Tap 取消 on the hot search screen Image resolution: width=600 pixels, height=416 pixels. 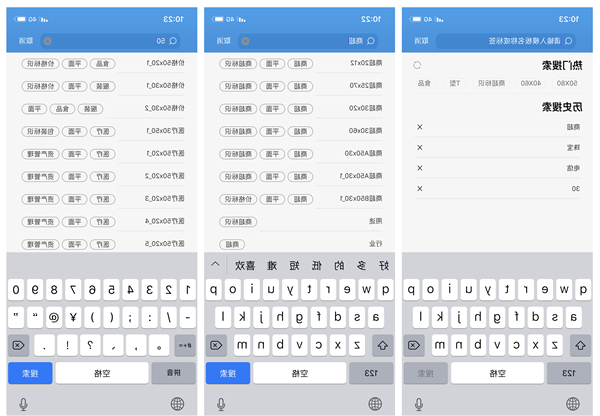[421, 41]
